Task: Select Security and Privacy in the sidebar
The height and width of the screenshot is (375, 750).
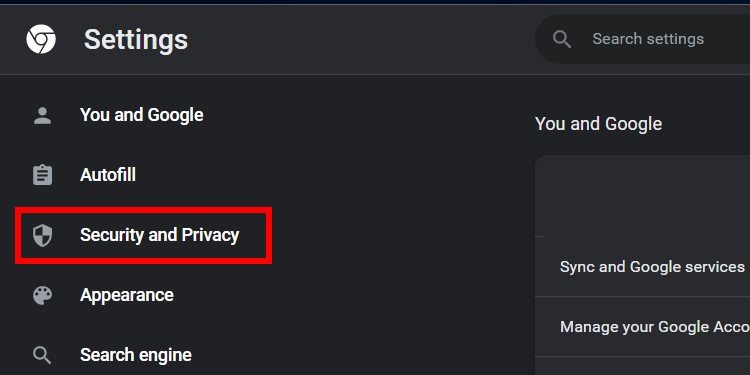Action: [159, 235]
